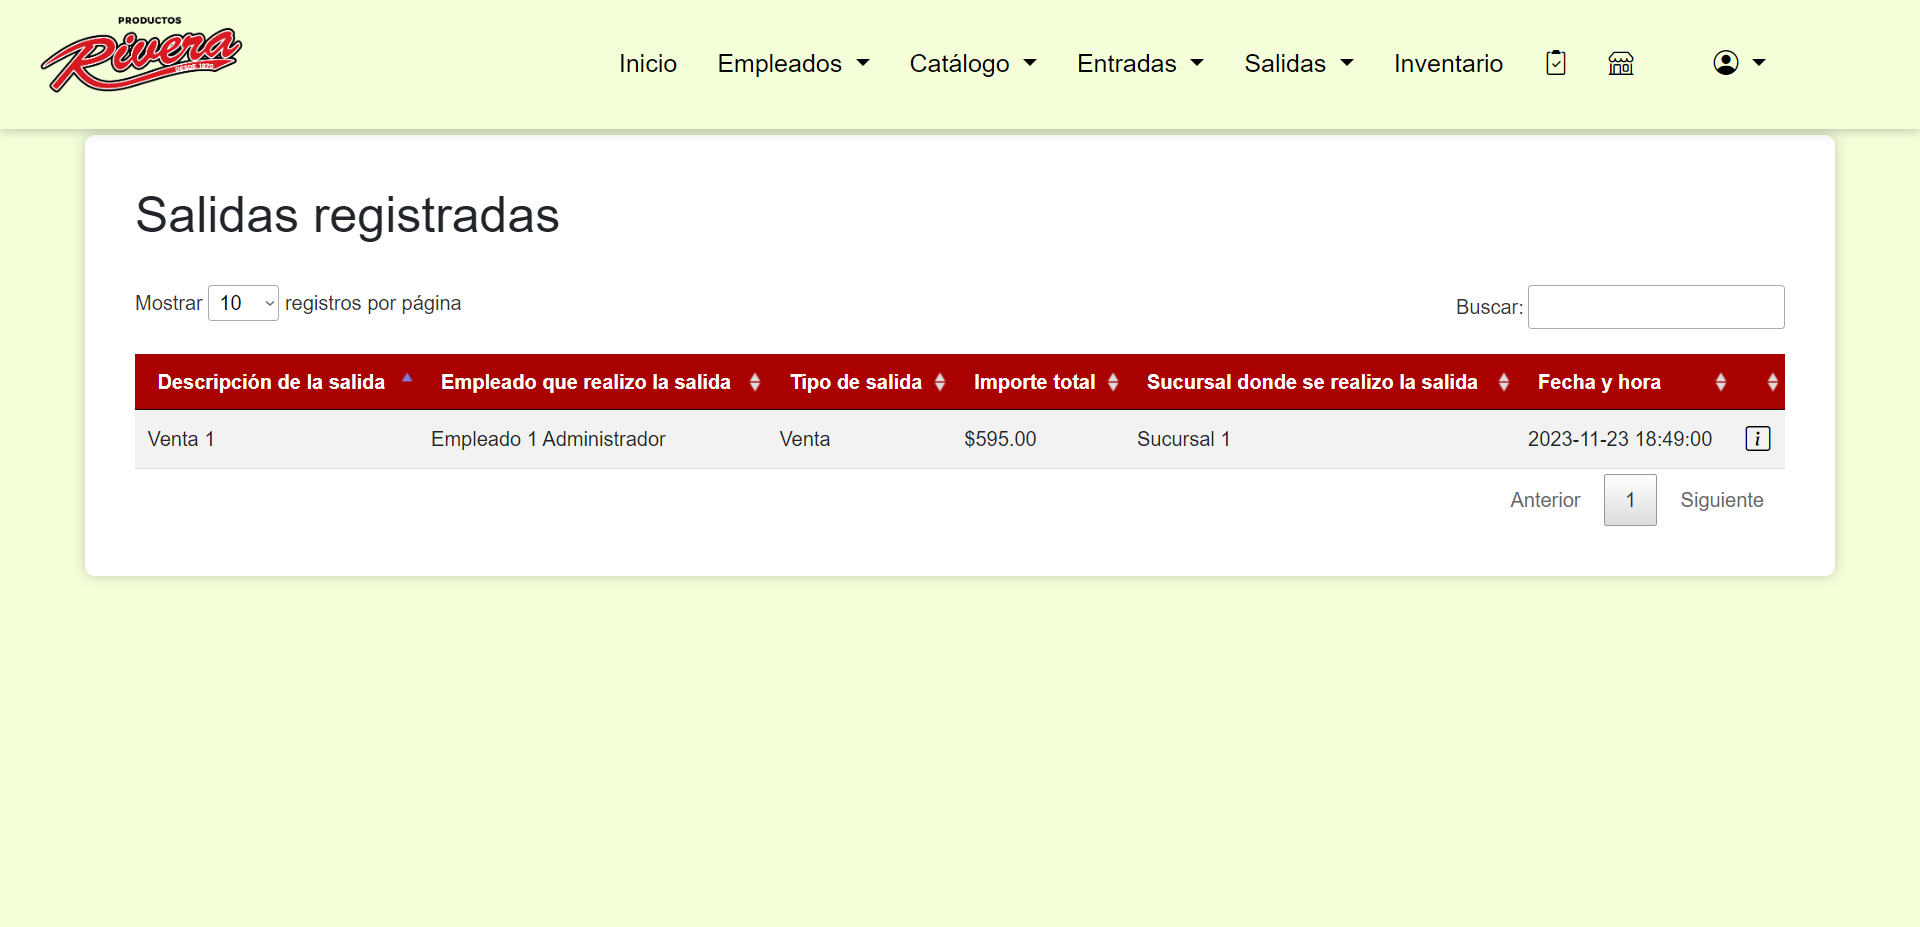Open the clipboard checklist icon in navbar
The width and height of the screenshot is (1920, 927).
click(1555, 63)
